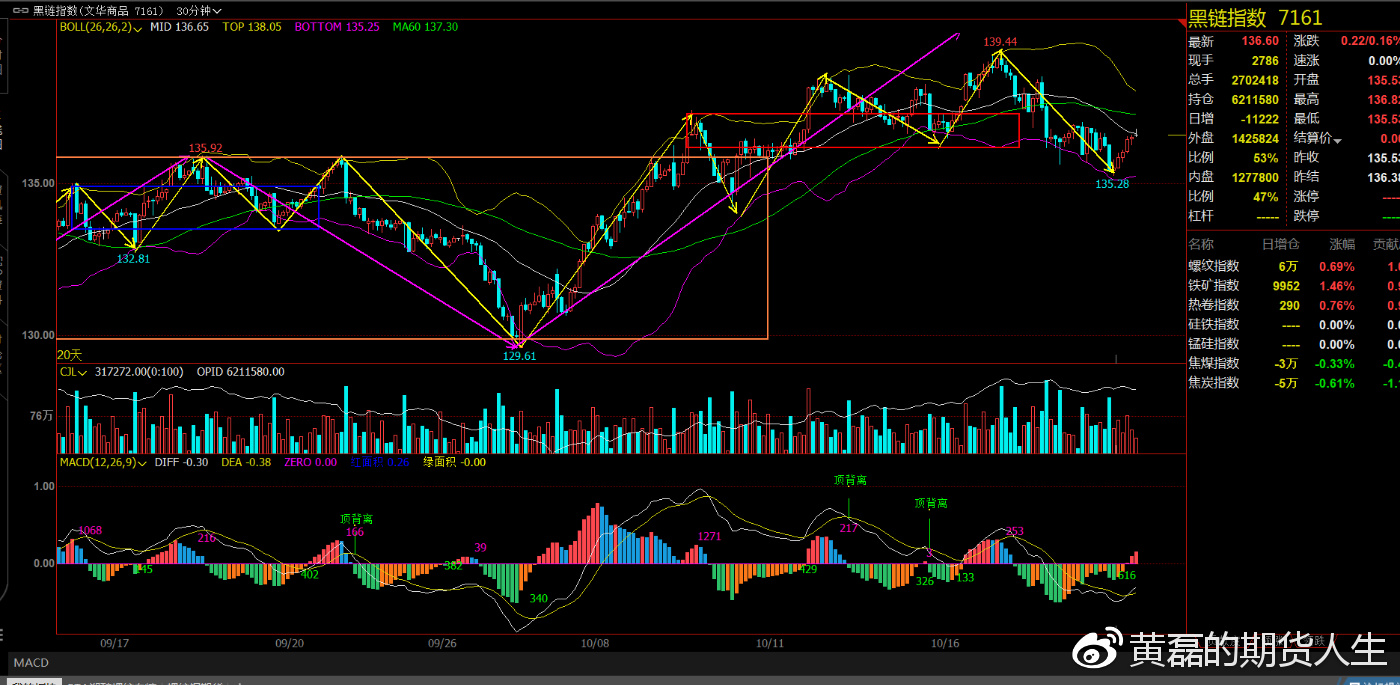Click the 20天 period label

tap(69, 355)
